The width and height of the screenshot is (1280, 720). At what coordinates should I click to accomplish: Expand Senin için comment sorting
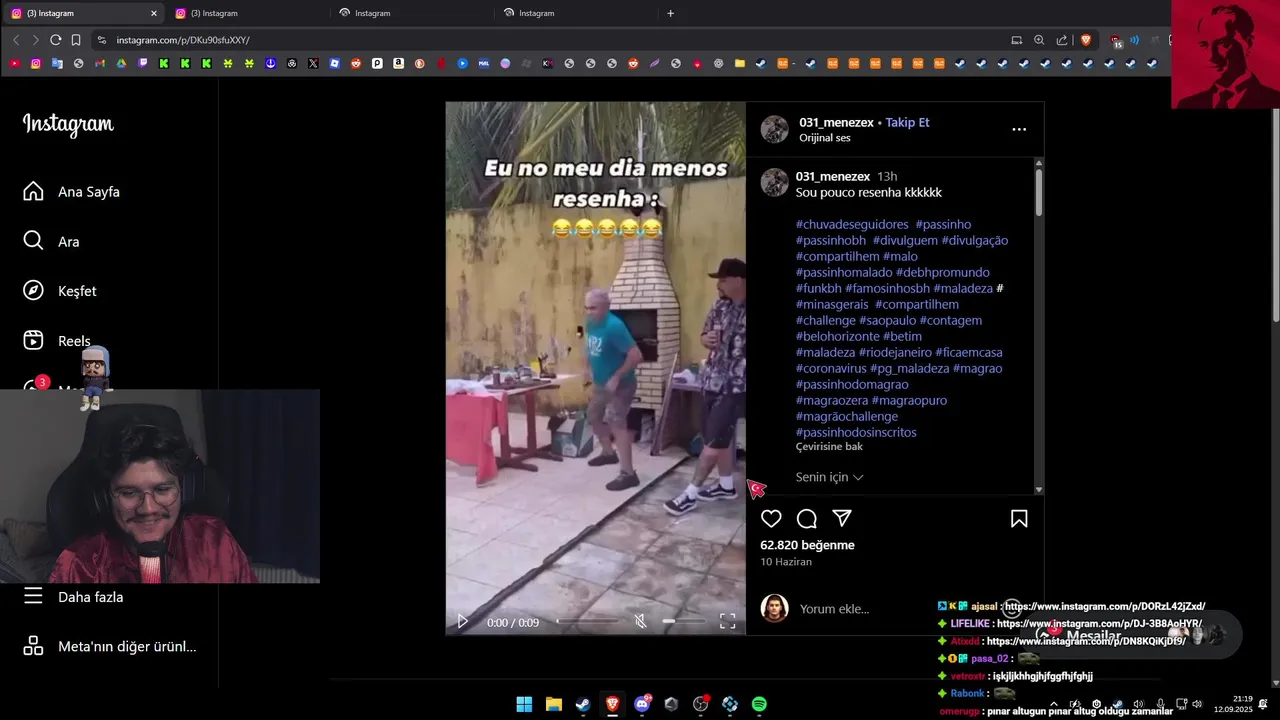pos(829,477)
